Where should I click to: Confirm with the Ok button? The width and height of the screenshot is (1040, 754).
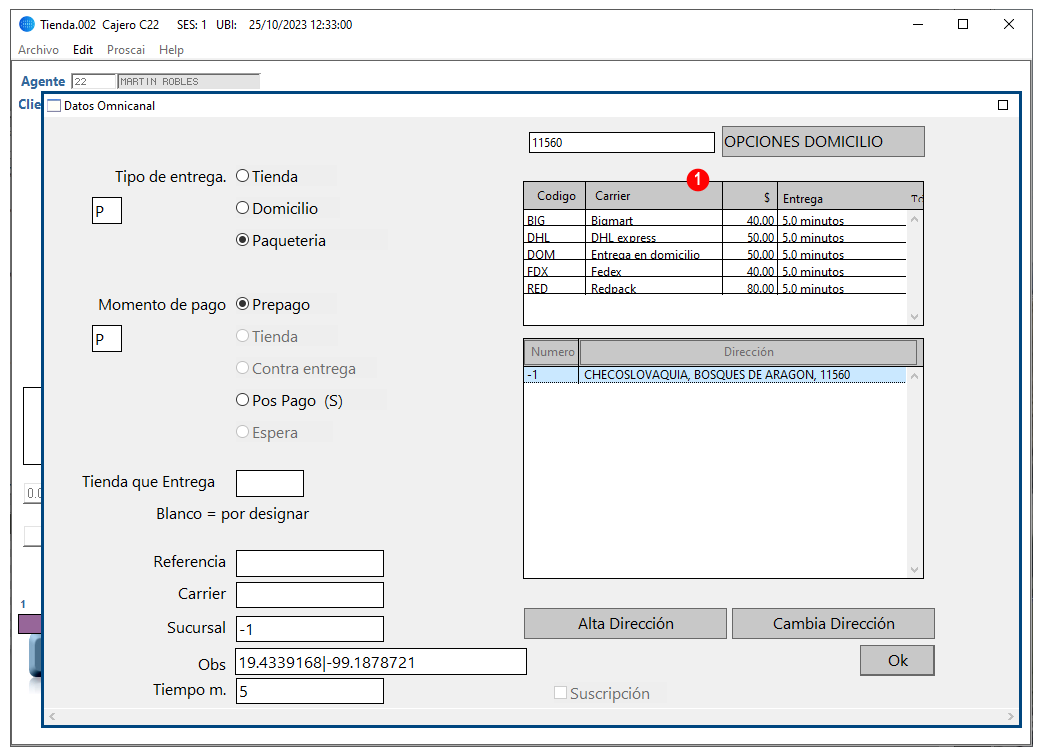[x=897, y=660]
